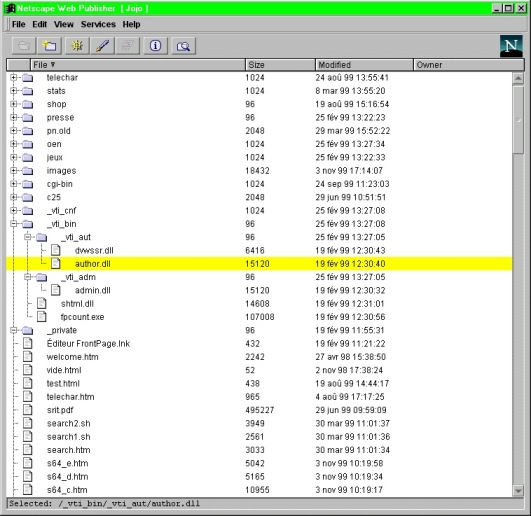Sort by the Modified column header

click(364, 65)
